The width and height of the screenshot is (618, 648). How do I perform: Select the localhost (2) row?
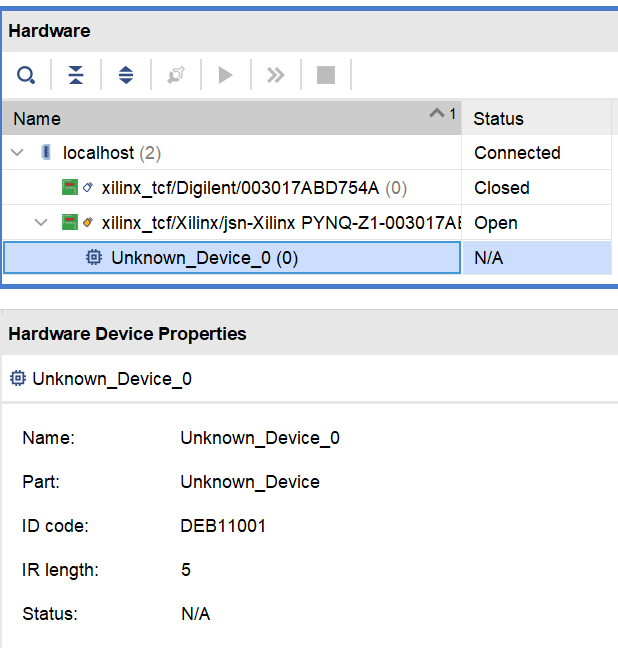pos(231,153)
